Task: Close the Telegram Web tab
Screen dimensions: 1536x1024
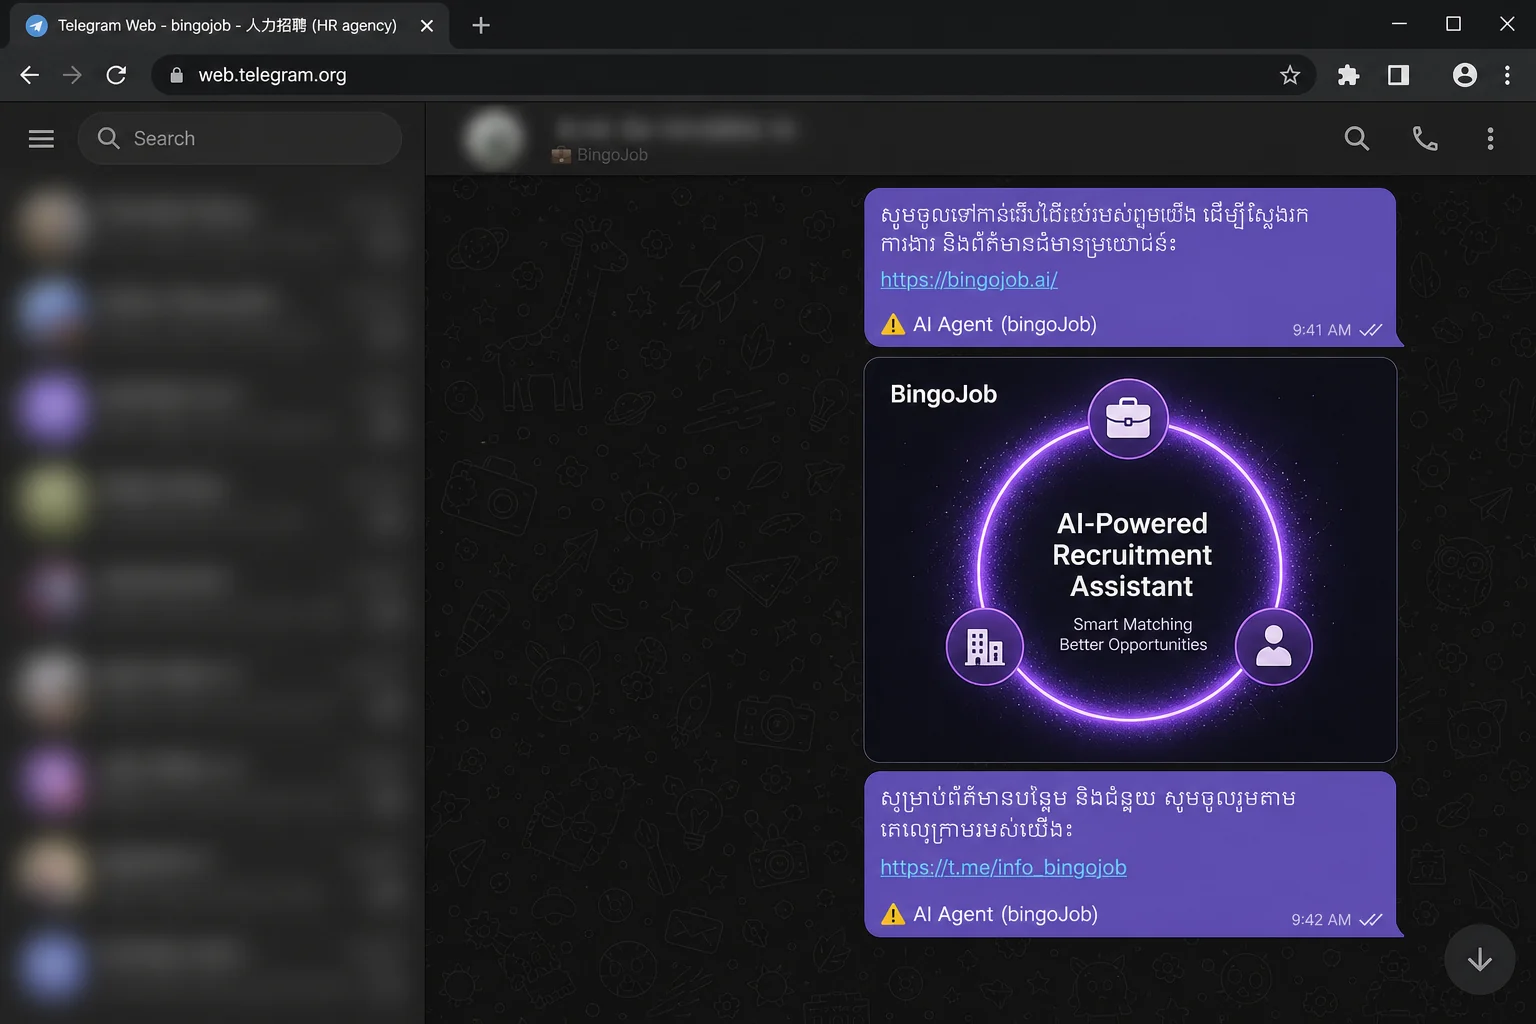Action: pyautogui.click(x=427, y=26)
